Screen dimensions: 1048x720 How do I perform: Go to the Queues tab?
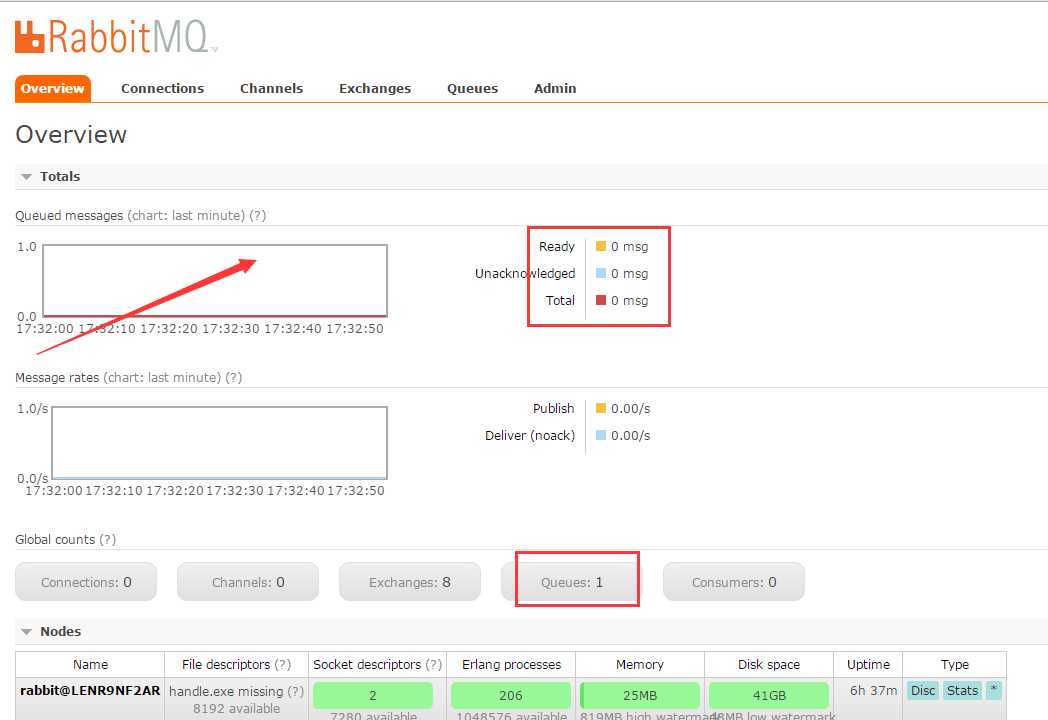473,88
